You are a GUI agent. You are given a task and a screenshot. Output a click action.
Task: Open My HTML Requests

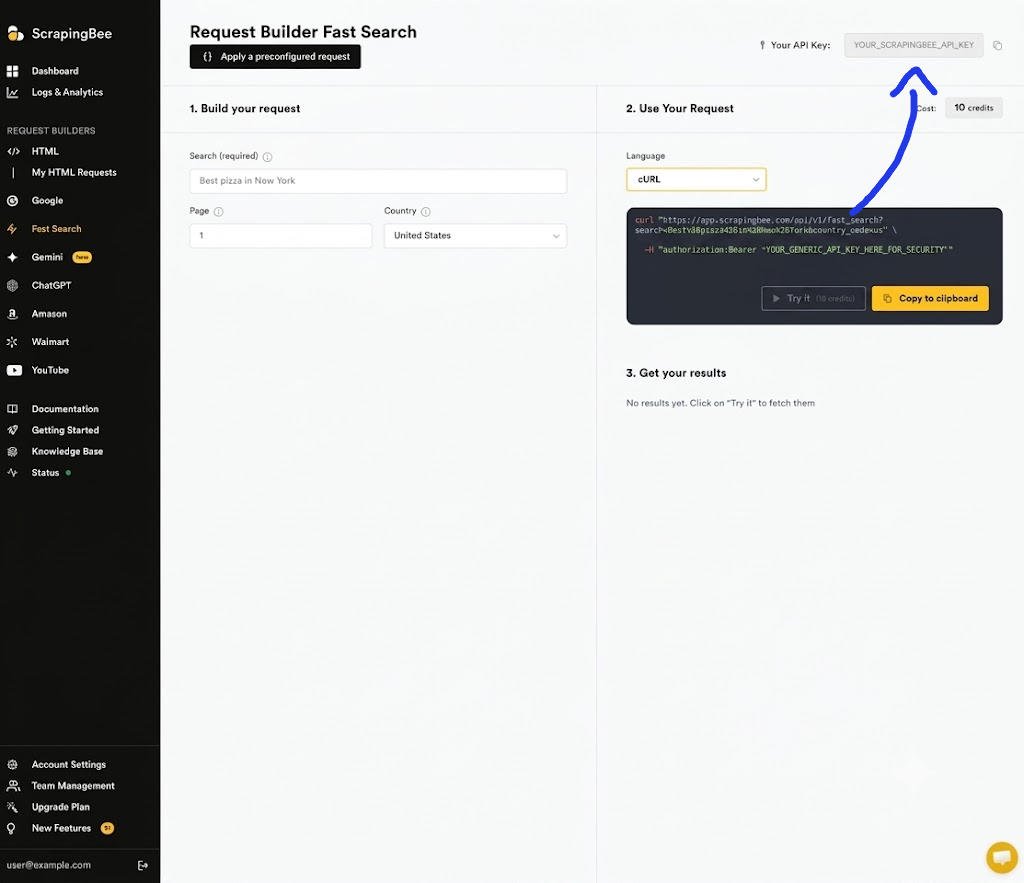[x=74, y=172]
